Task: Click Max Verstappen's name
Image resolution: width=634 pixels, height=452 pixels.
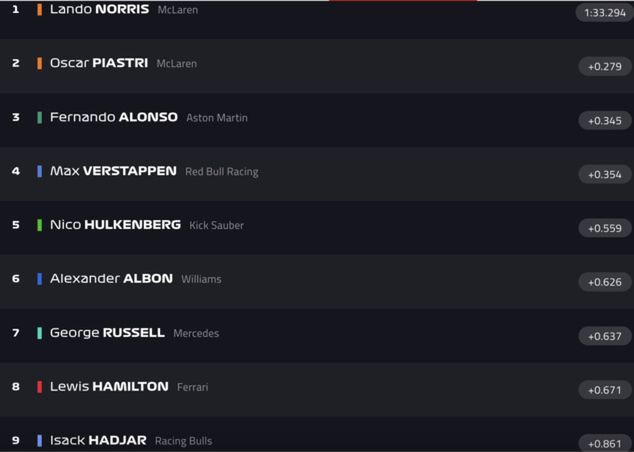Action: 113,171
